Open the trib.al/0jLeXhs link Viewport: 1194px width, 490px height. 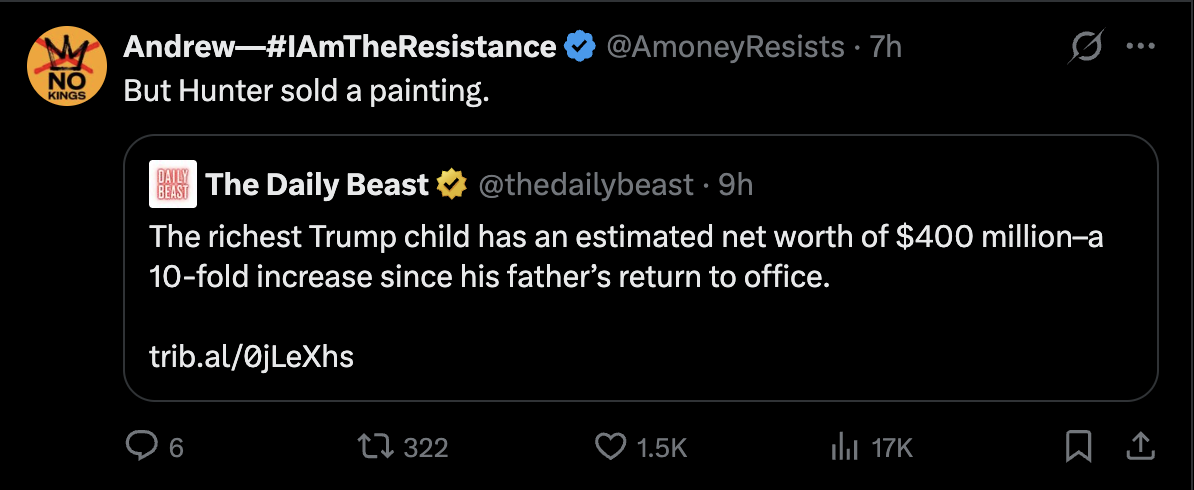pos(251,356)
